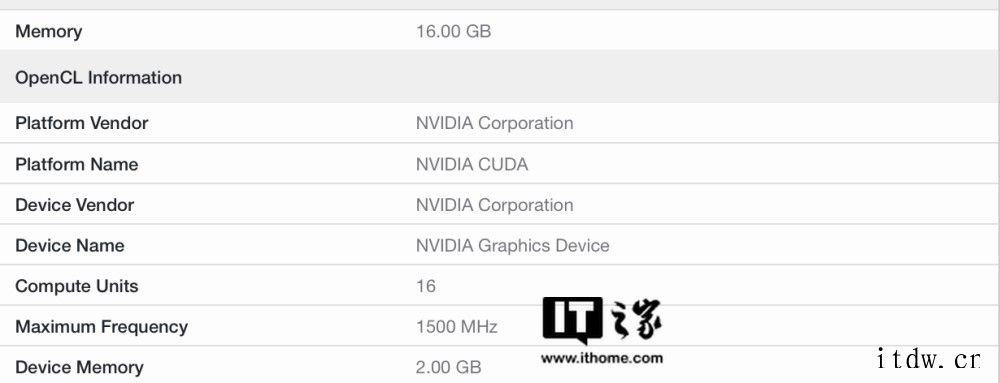Click the Platform Name label
Viewport: 1000px width, 383px height.
pyautogui.click(x=77, y=164)
